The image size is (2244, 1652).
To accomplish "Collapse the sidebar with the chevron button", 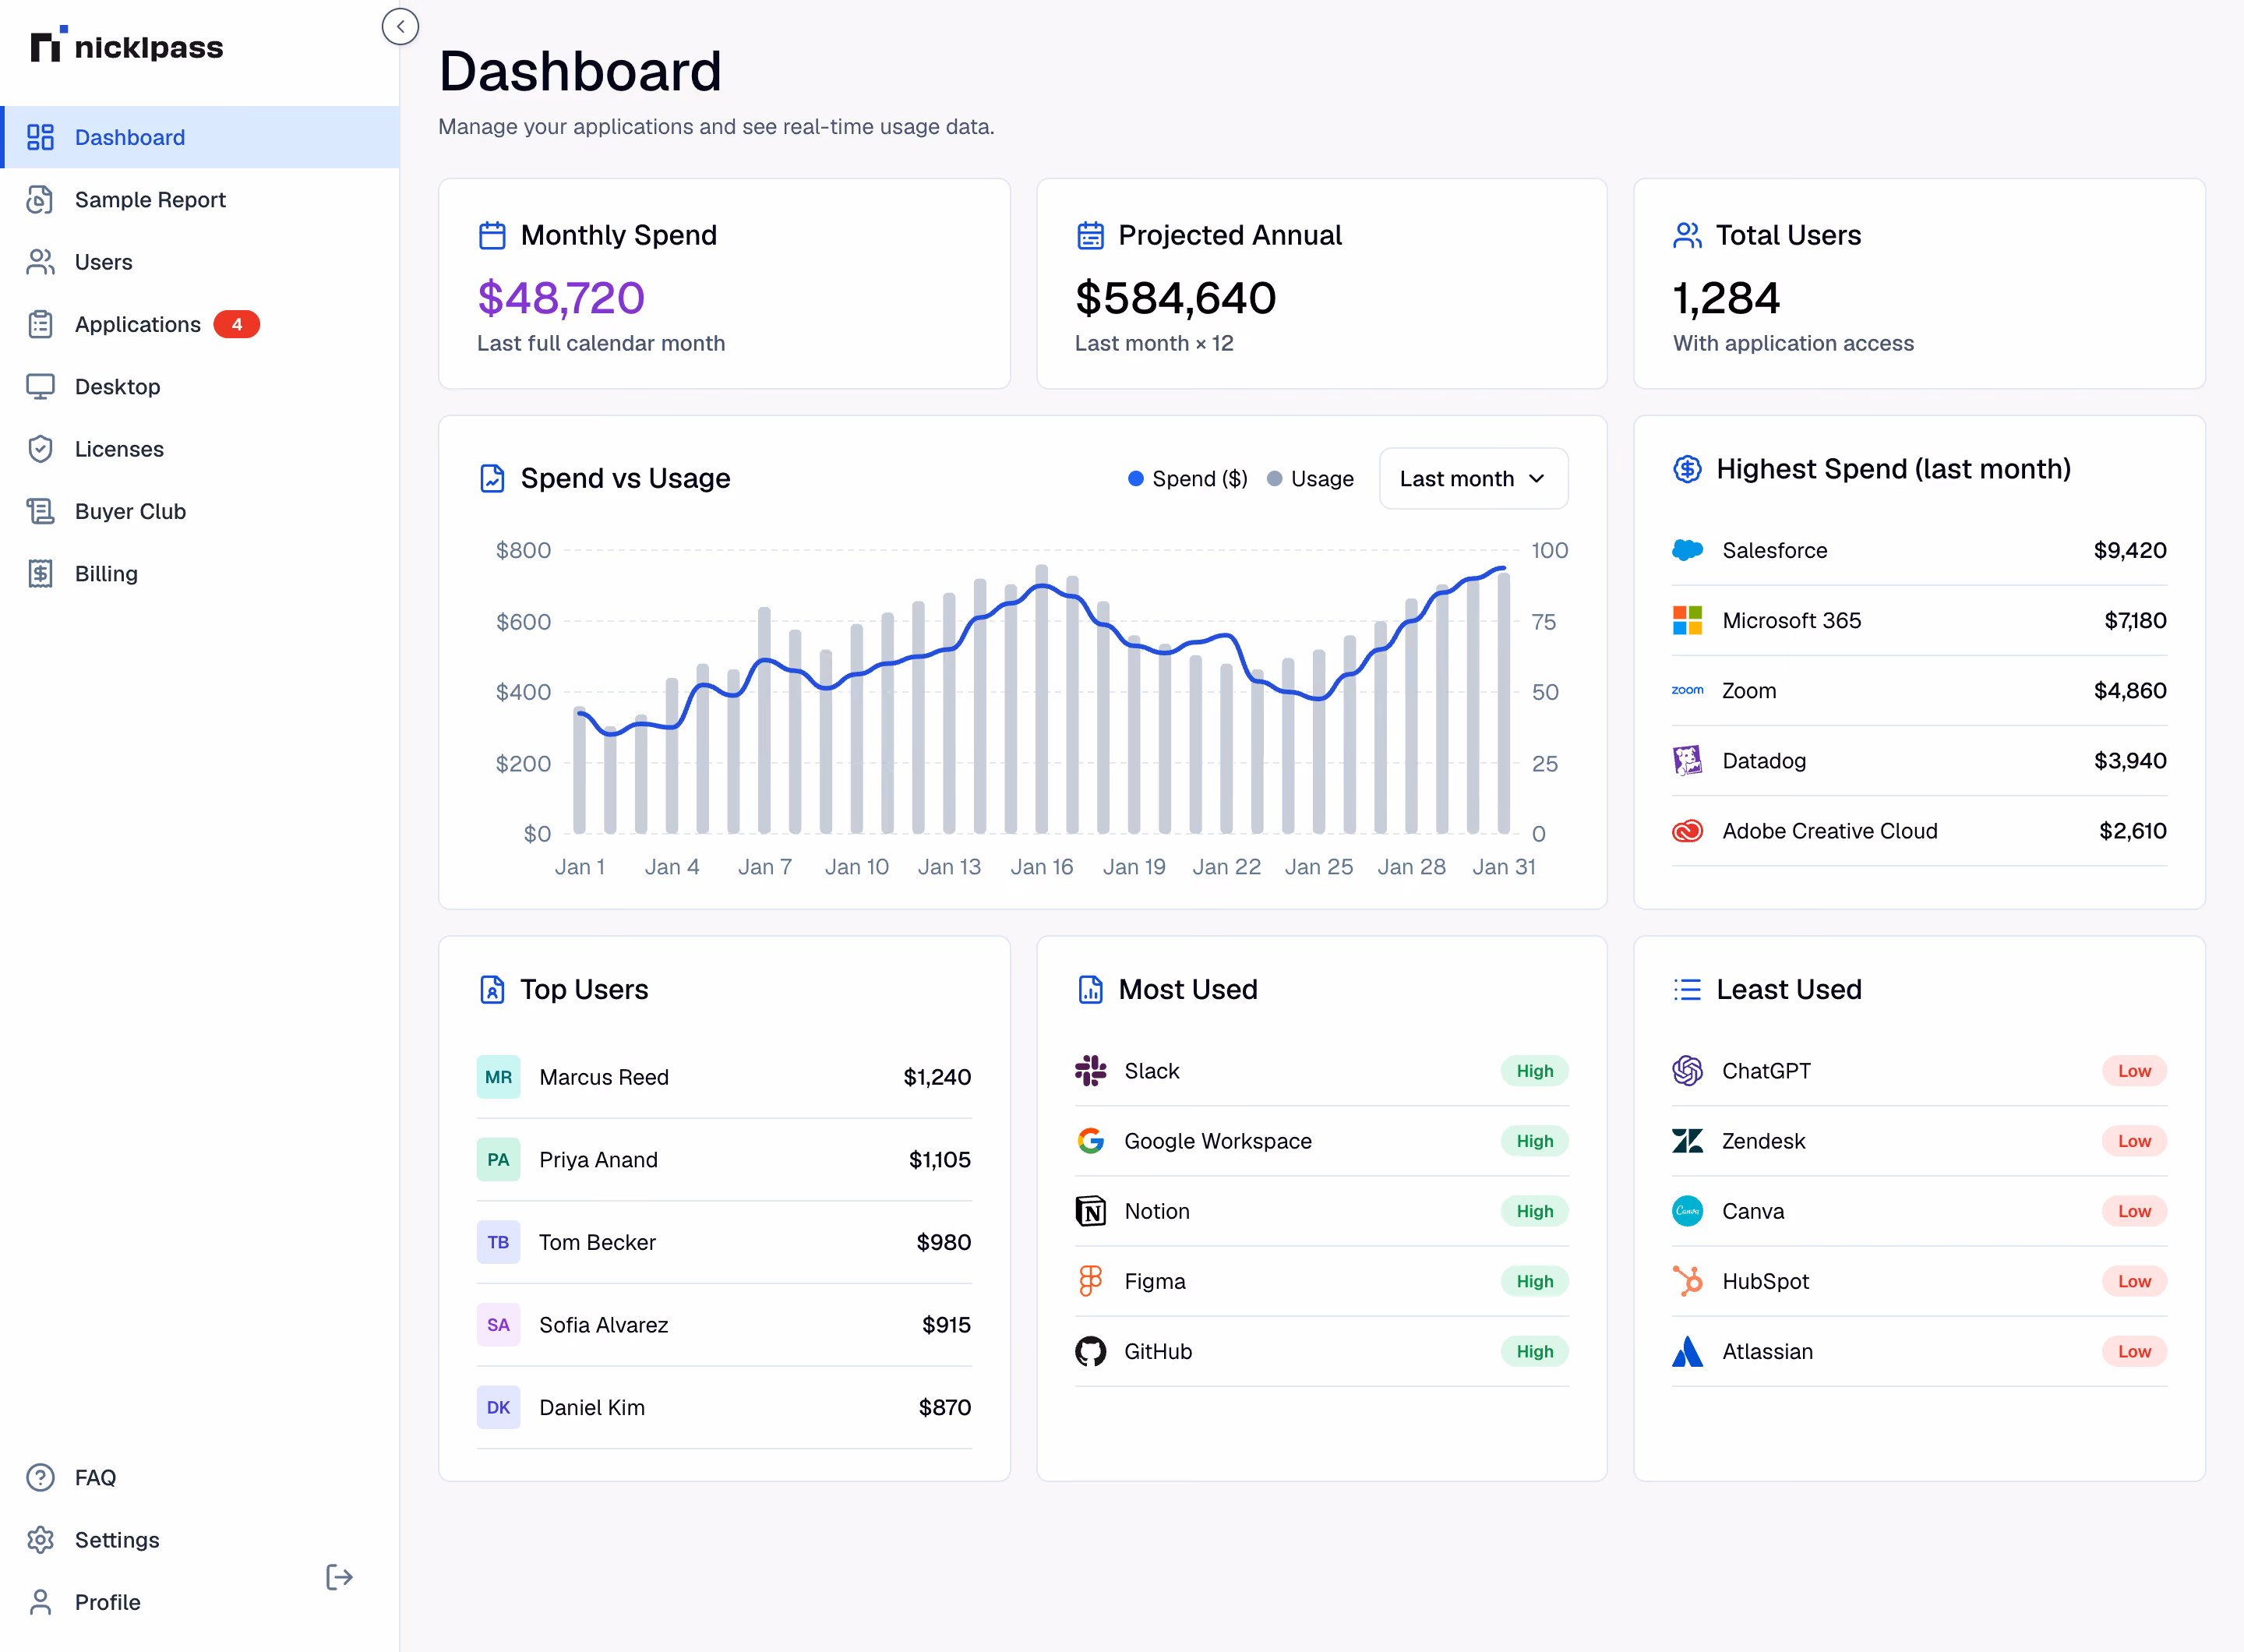I will click(400, 27).
